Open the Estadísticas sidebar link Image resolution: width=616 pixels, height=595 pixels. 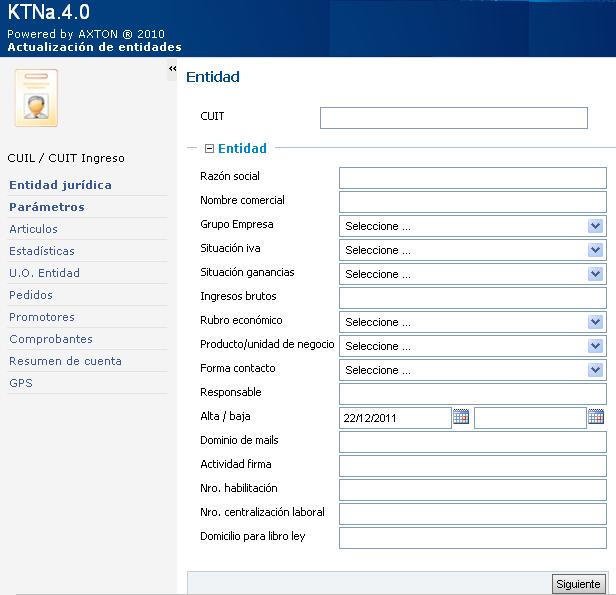click(42, 251)
